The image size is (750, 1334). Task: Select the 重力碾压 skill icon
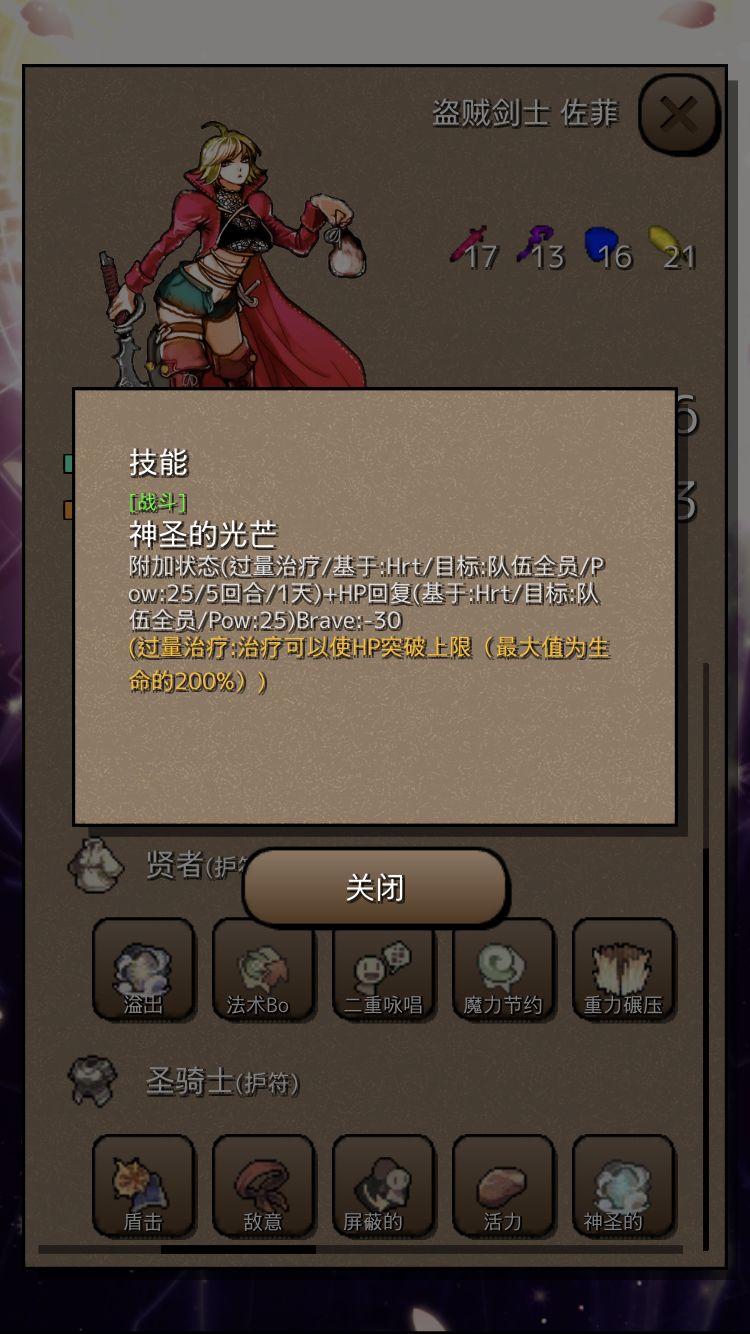[x=623, y=970]
